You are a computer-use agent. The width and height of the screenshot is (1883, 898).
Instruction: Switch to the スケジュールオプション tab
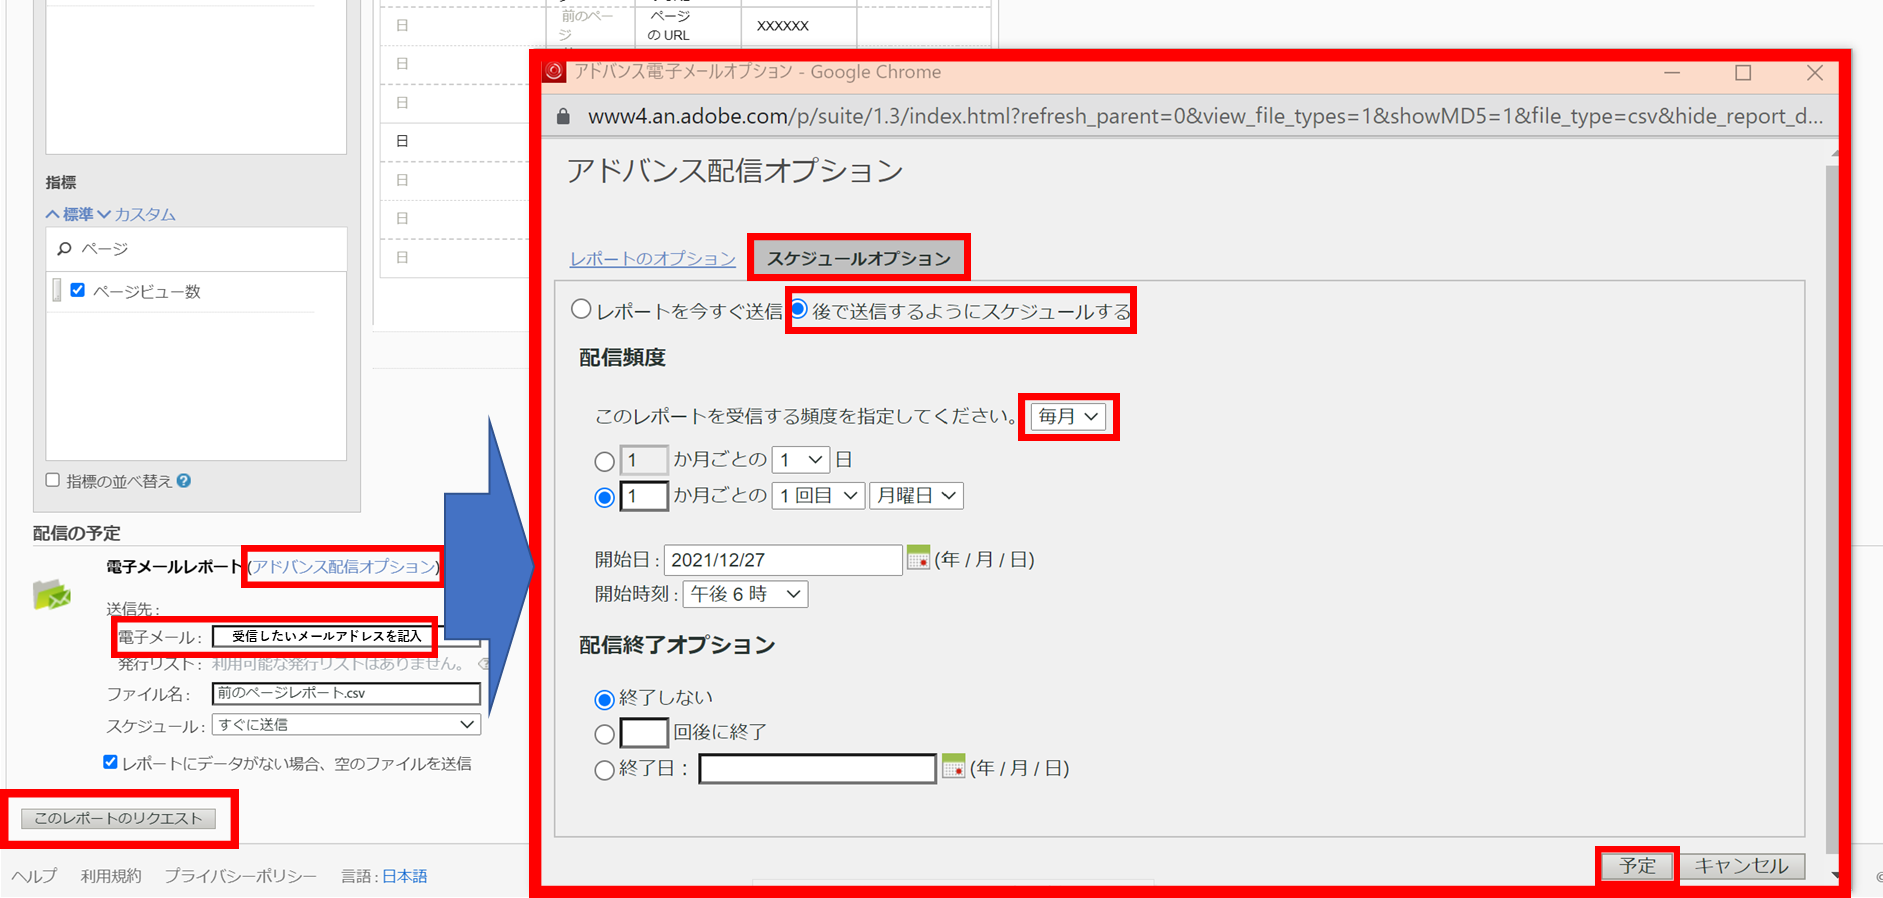859,258
